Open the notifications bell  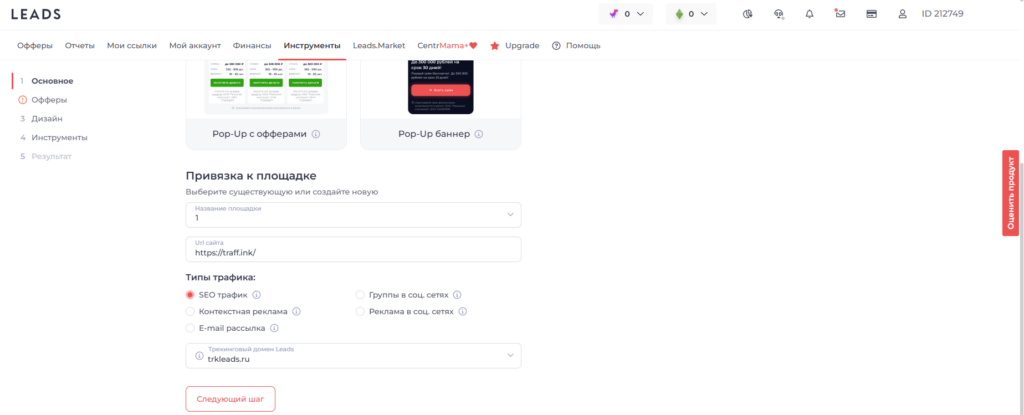point(809,14)
